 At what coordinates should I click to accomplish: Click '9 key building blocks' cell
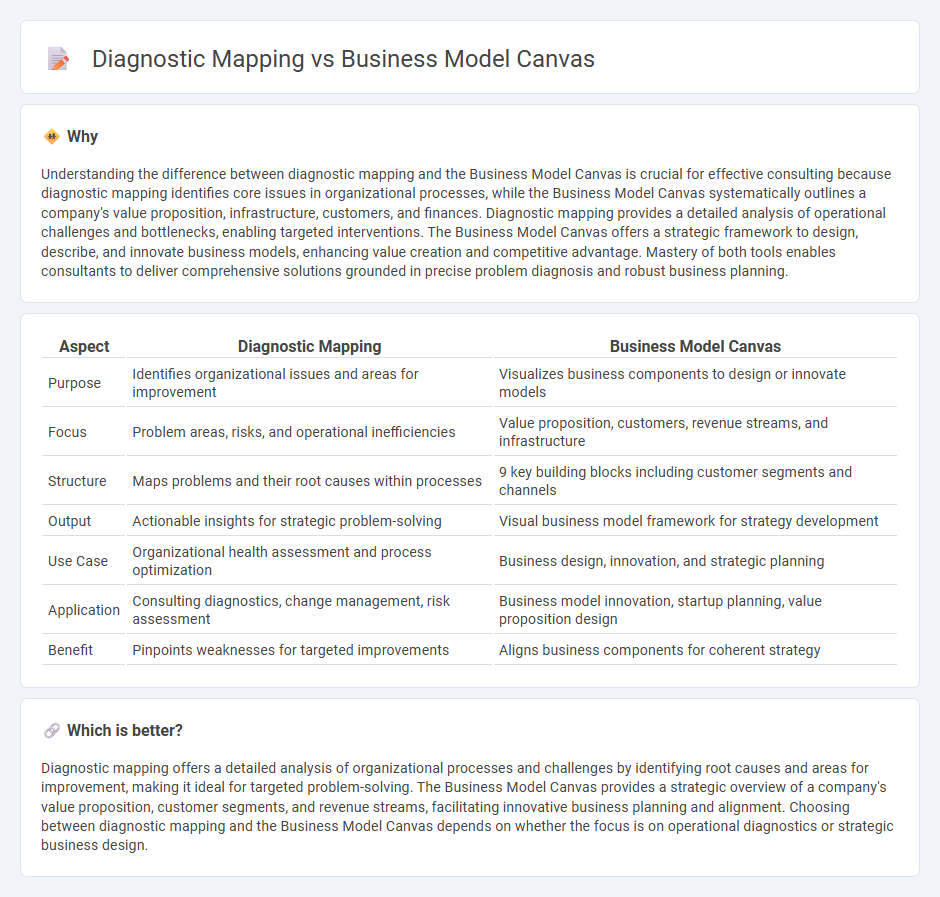pos(695,481)
